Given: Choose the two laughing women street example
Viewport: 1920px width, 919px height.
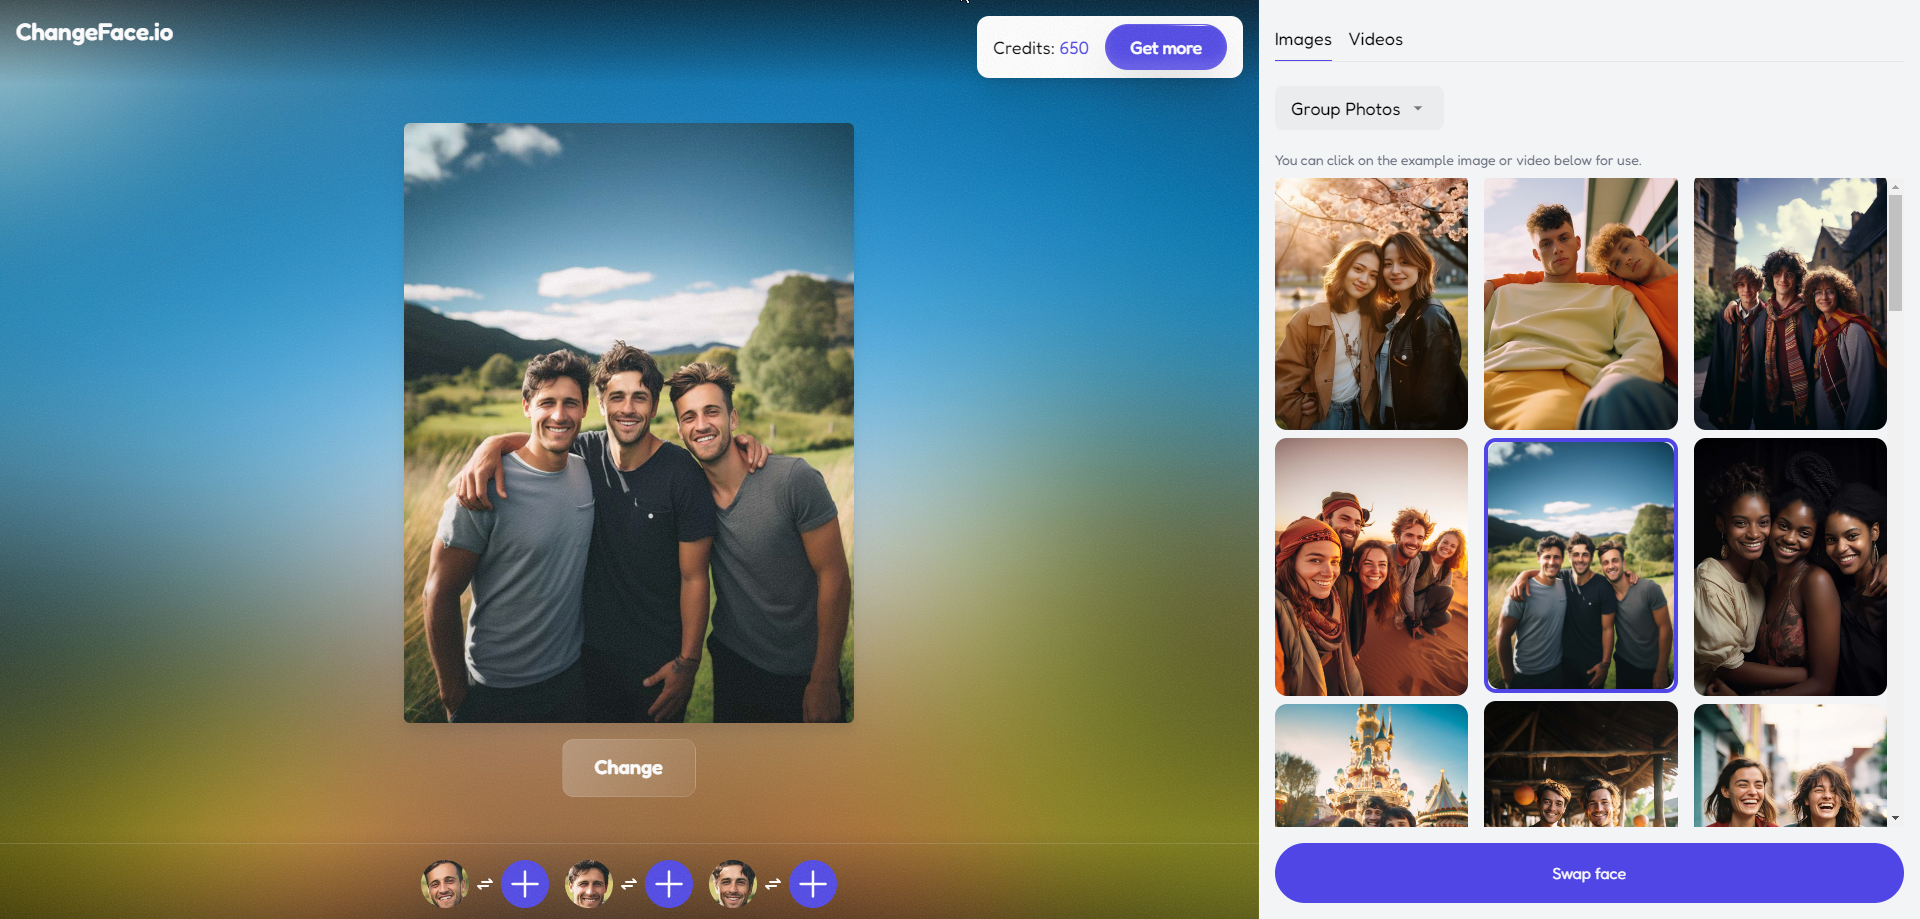Looking at the screenshot, I should 1790,765.
